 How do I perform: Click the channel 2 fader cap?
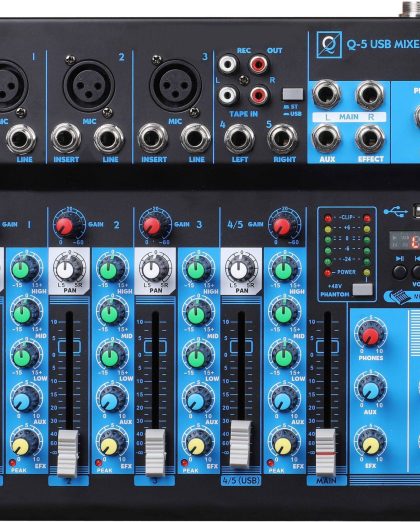tap(68, 453)
